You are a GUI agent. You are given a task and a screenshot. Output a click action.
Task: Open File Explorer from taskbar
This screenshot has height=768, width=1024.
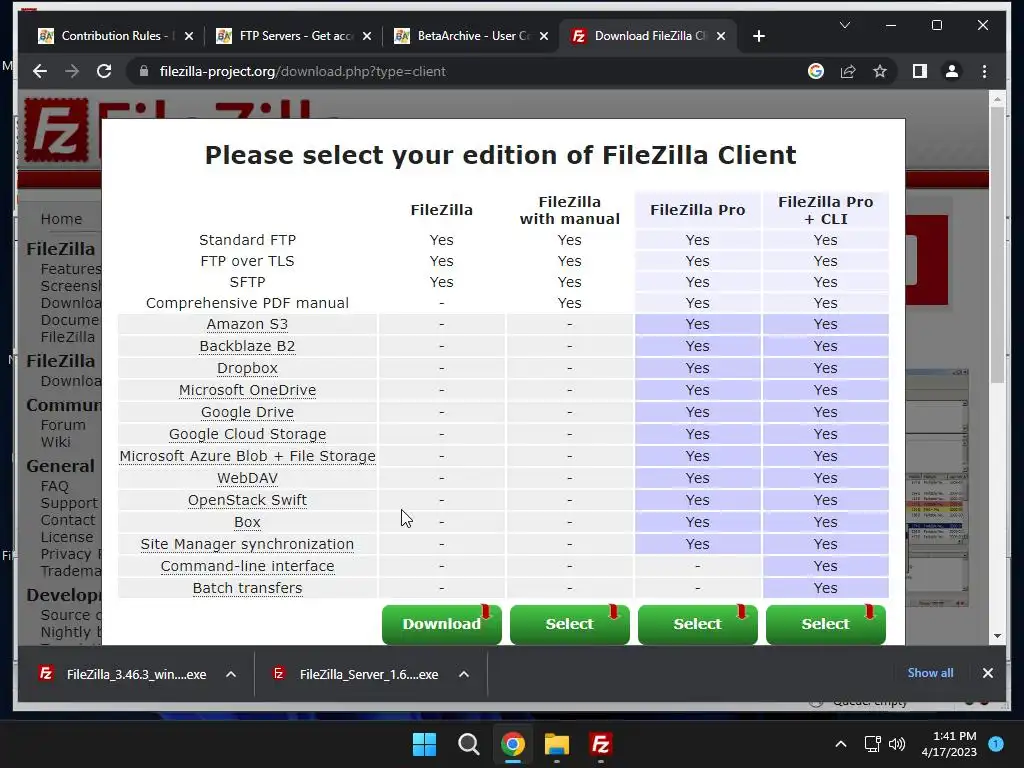556,744
